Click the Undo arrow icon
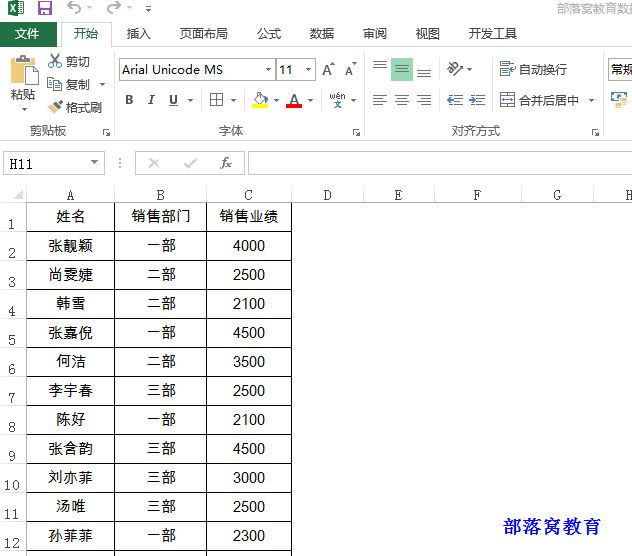The height and width of the screenshot is (556, 632). 74,8
